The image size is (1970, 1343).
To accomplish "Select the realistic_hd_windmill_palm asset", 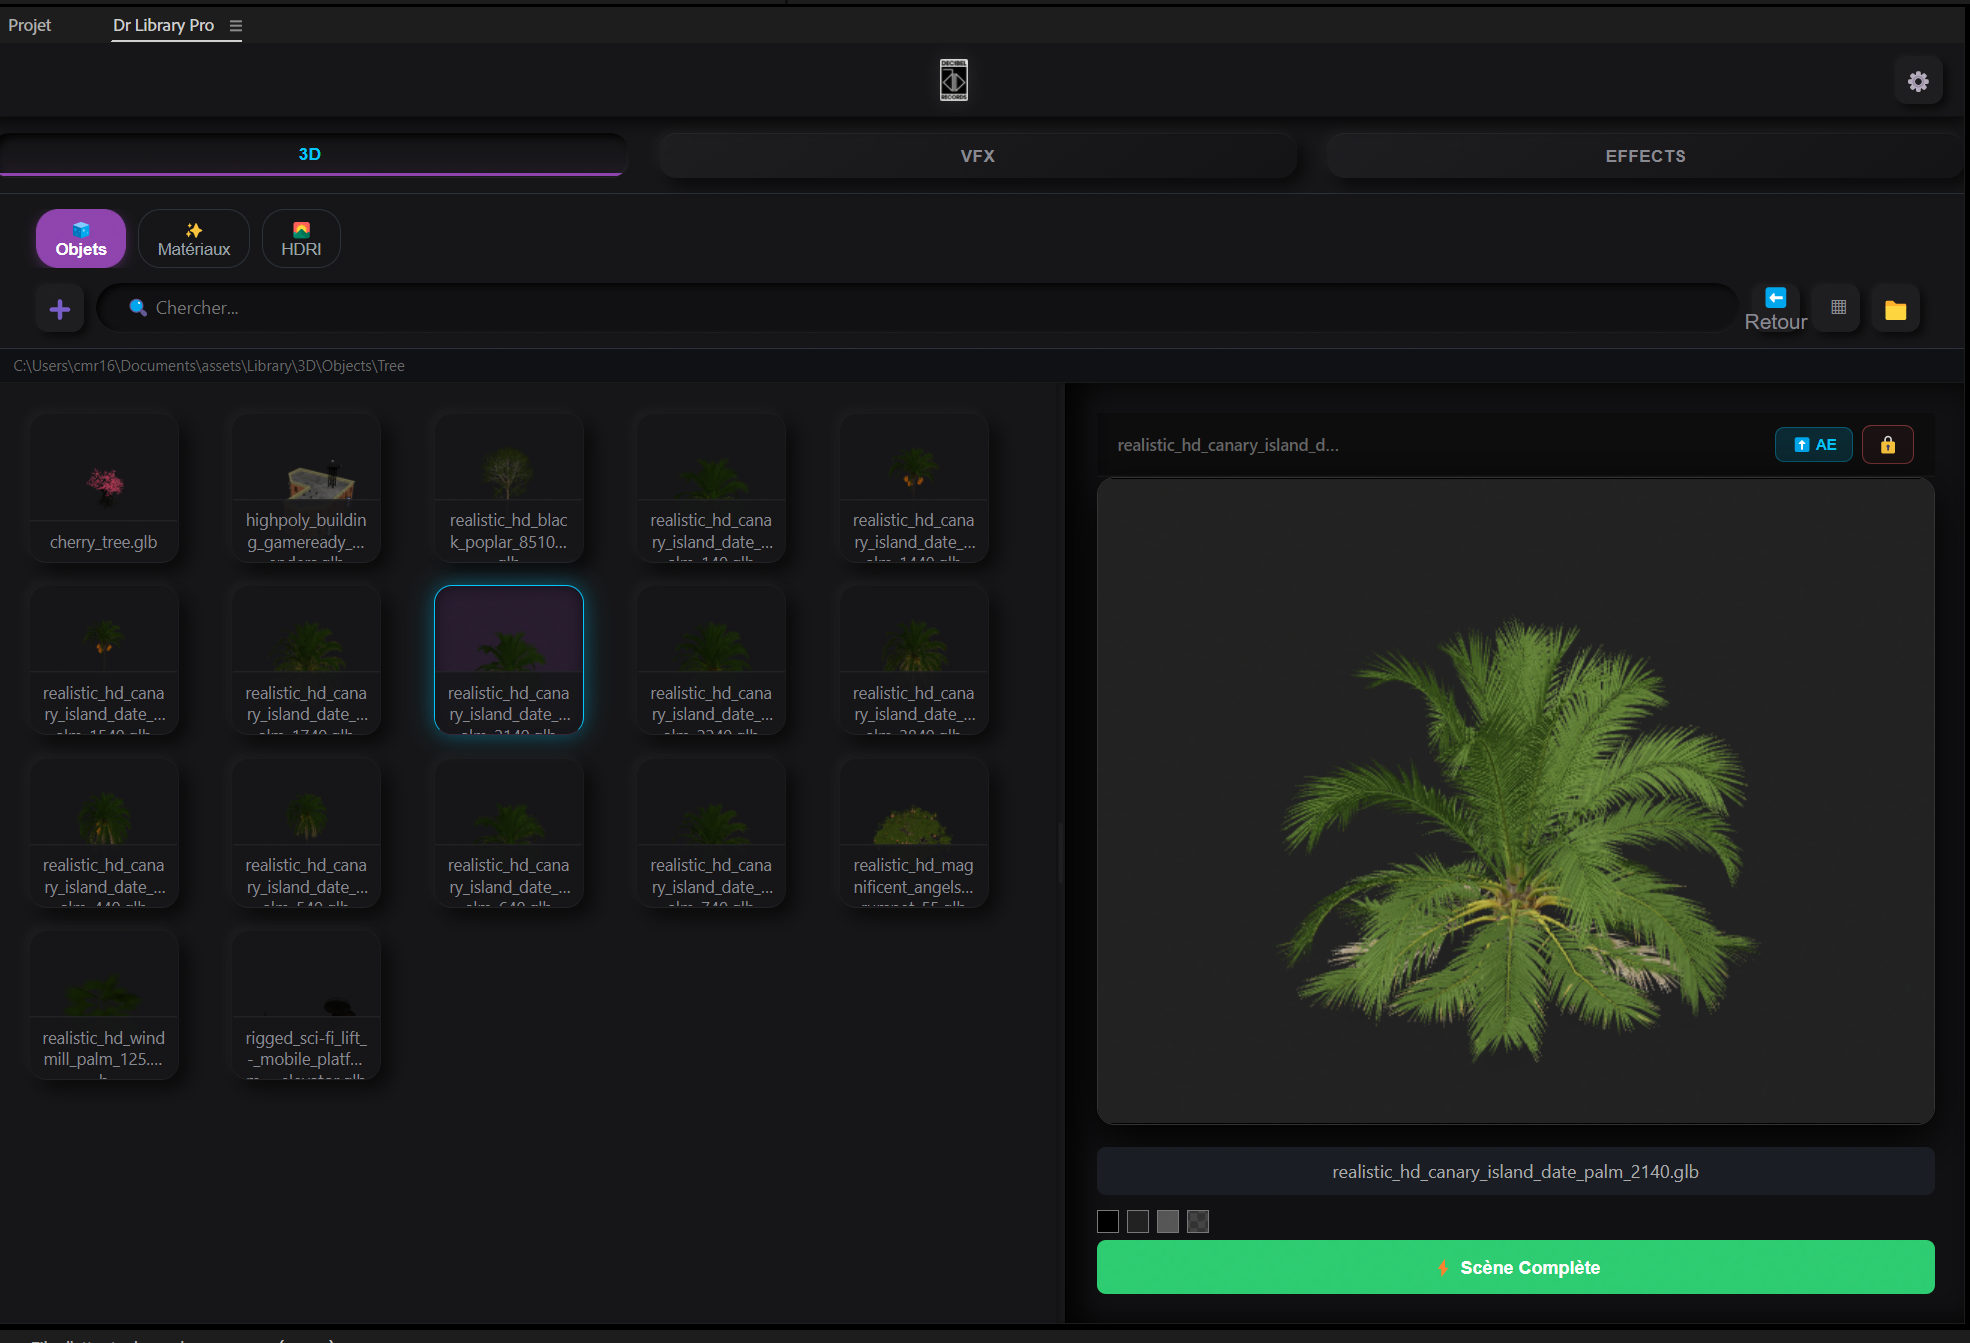I will click(x=104, y=1006).
